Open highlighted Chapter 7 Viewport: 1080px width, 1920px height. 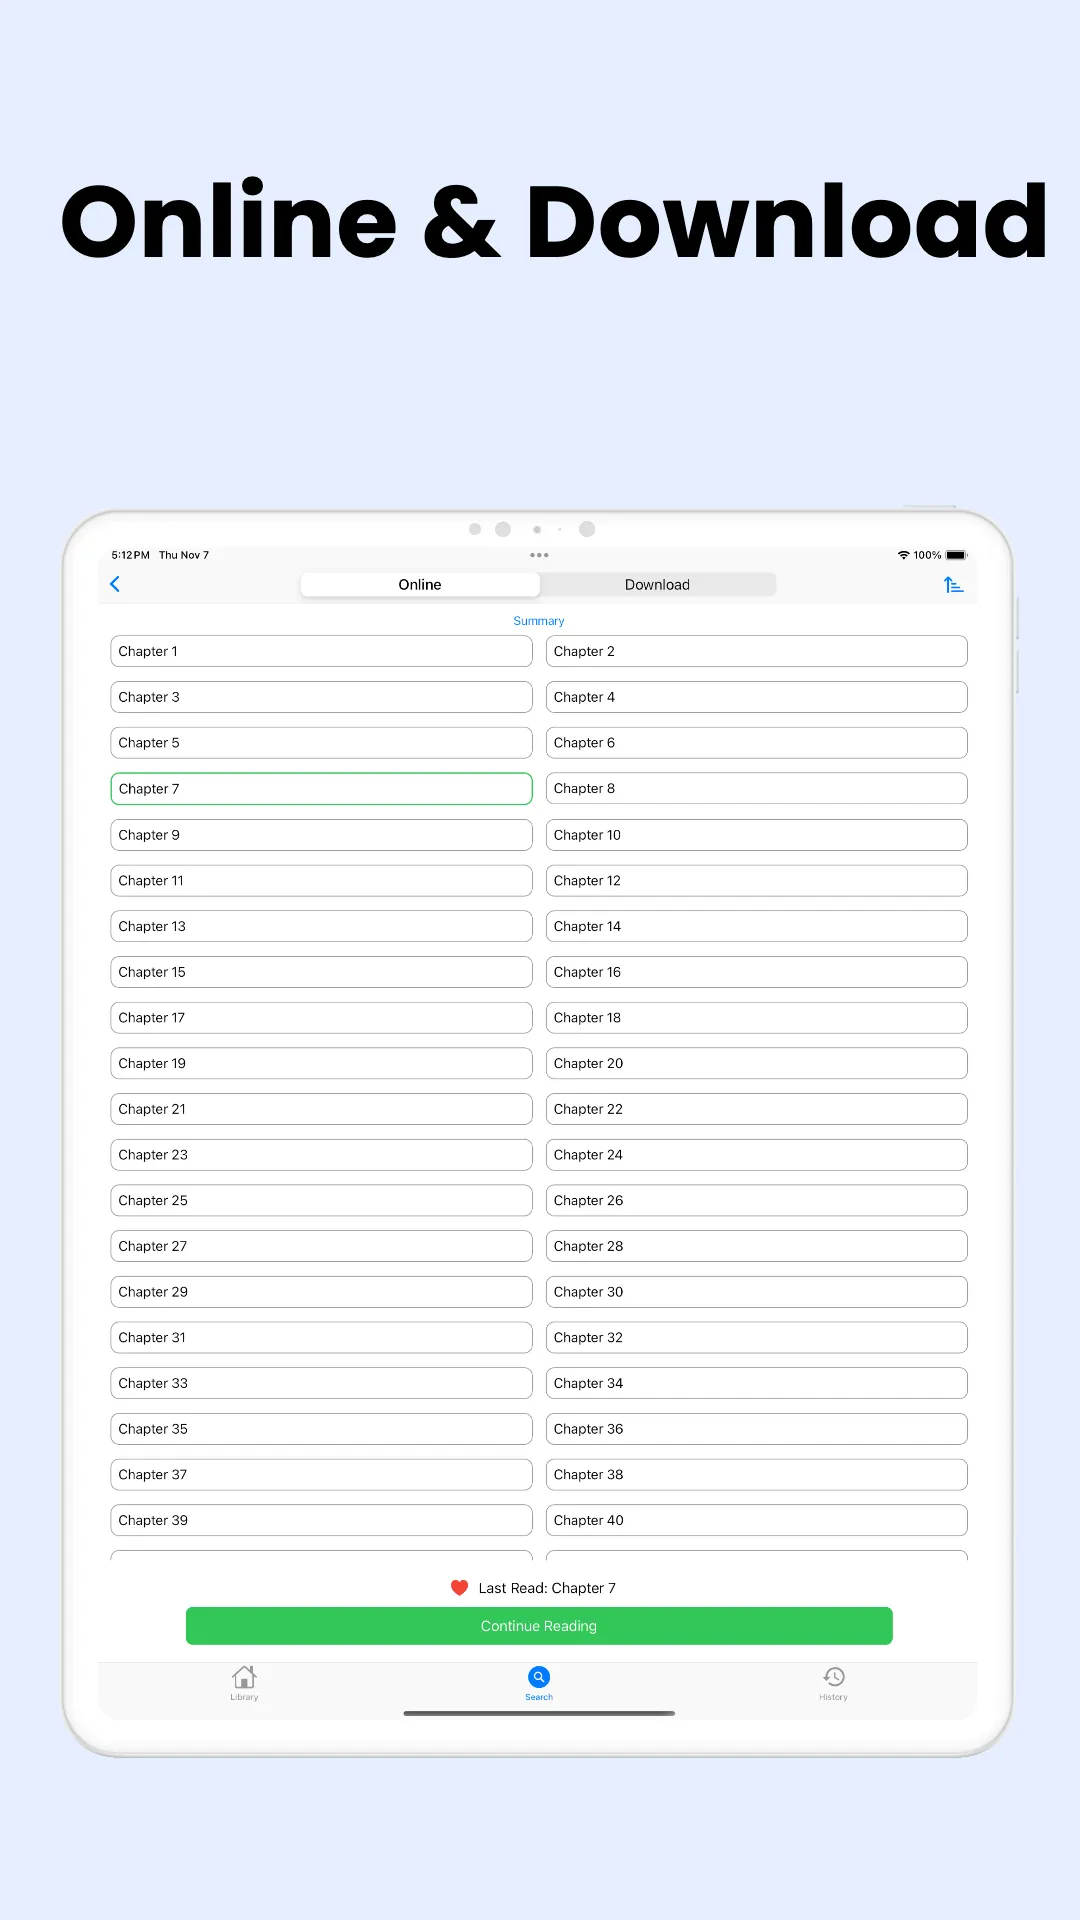(321, 789)
